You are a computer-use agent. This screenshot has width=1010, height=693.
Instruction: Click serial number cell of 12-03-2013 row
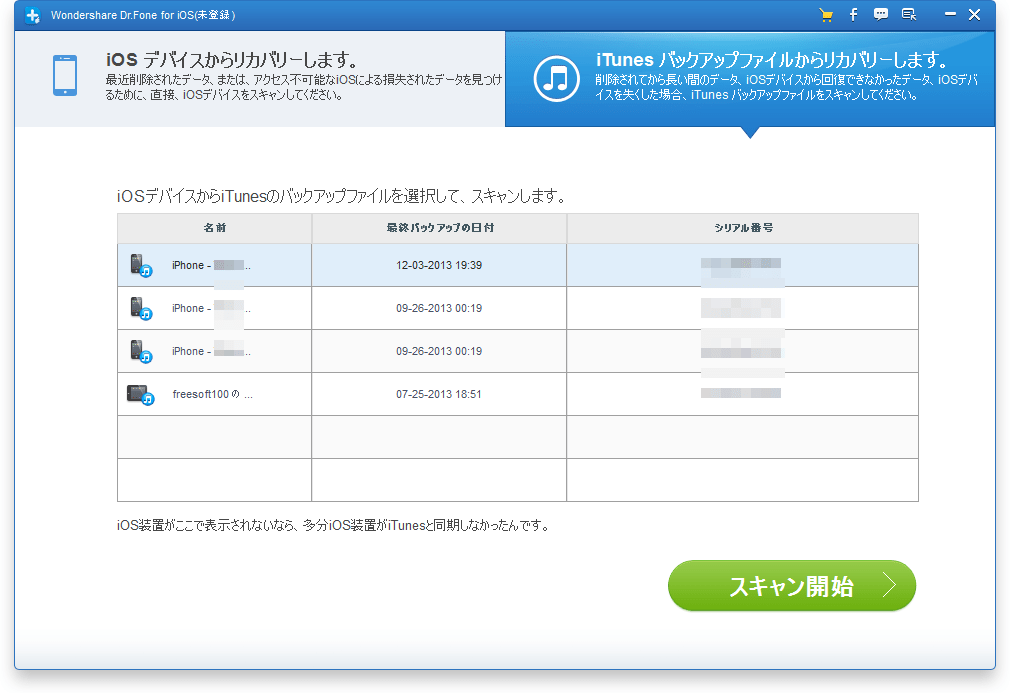(743, 265)
